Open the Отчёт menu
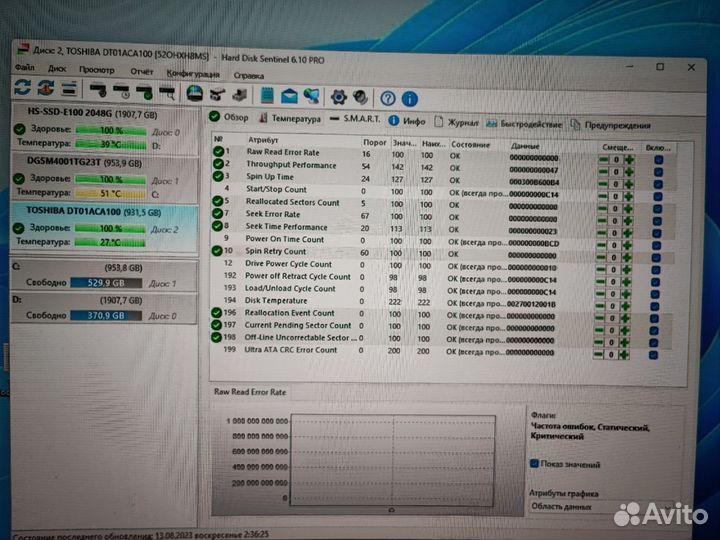The width and height of the screenshot is (720, 540). point(141,71)
